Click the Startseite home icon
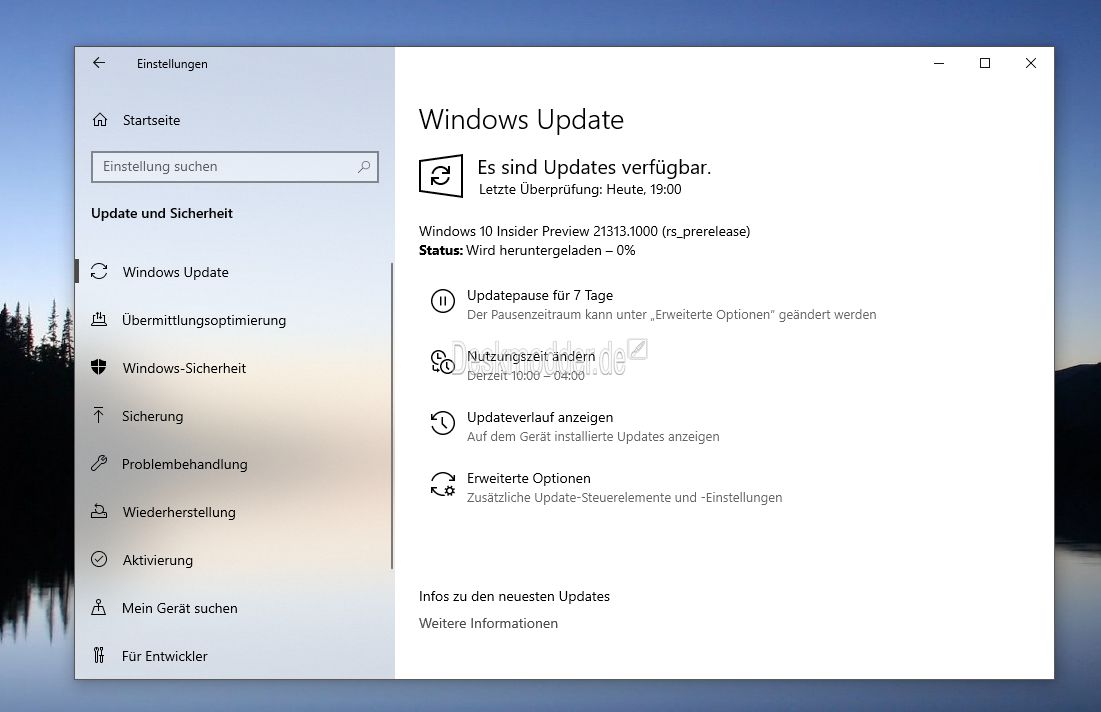The height and width of the screenshot is (712, 1101). point(100,120)
